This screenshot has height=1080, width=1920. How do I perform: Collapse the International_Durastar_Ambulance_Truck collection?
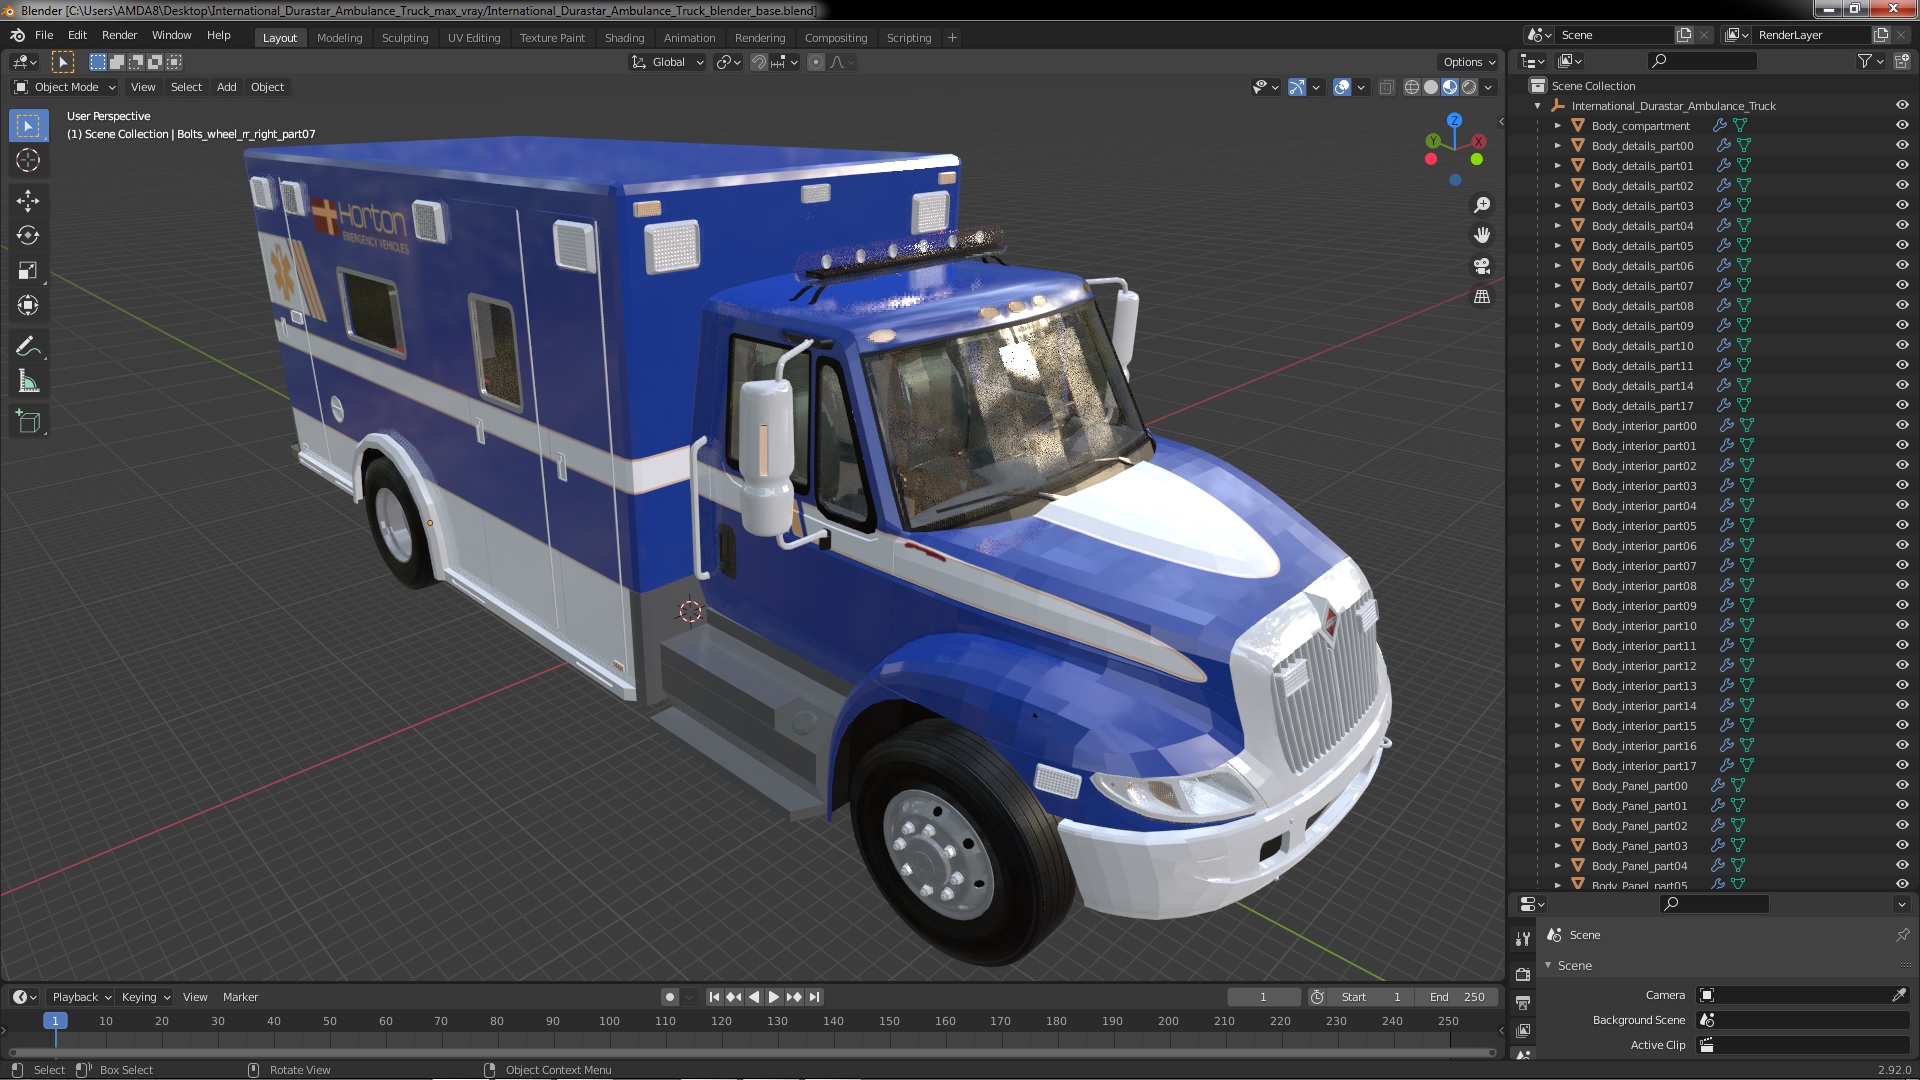click(x=1537, y=106)
